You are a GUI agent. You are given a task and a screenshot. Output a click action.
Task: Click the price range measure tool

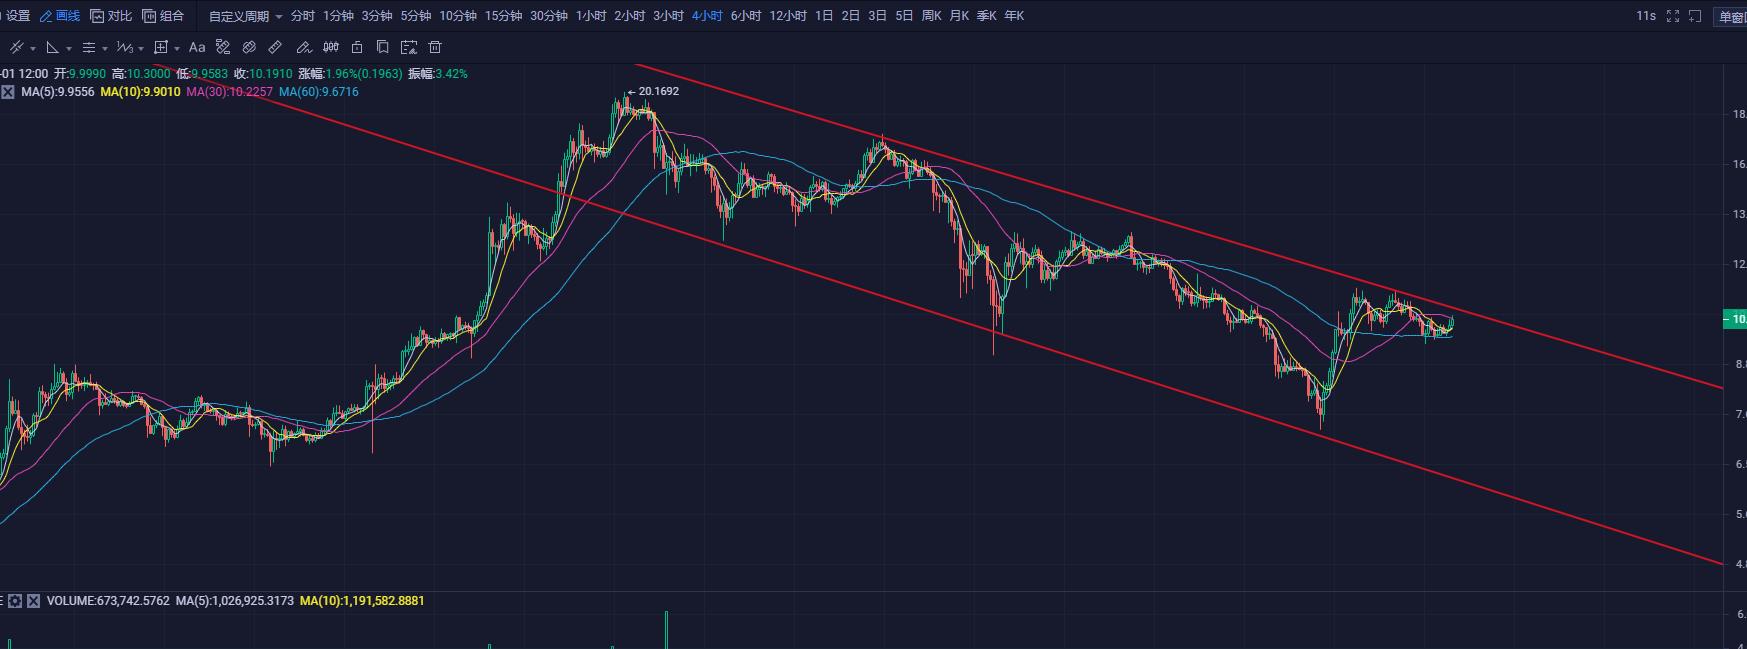[223, 47]
